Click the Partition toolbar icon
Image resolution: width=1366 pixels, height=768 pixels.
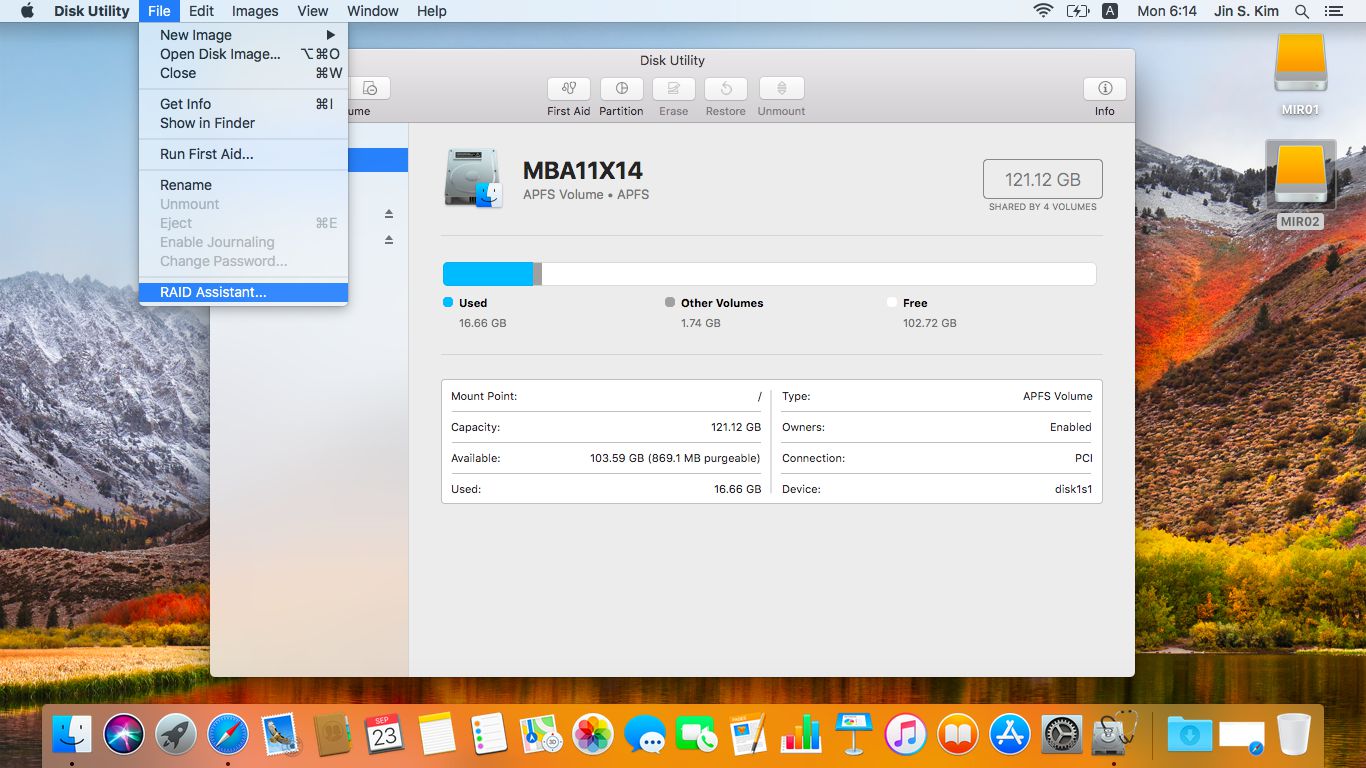(621, 88)
